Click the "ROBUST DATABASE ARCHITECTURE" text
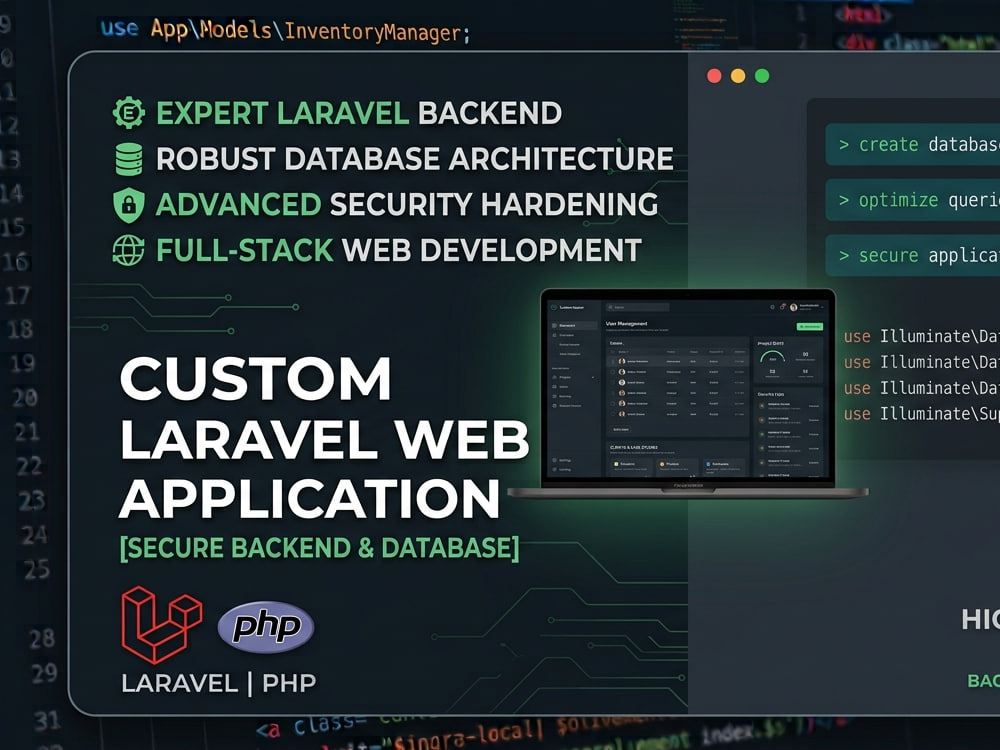The image size is (1000, 750). tap(415, 159)
